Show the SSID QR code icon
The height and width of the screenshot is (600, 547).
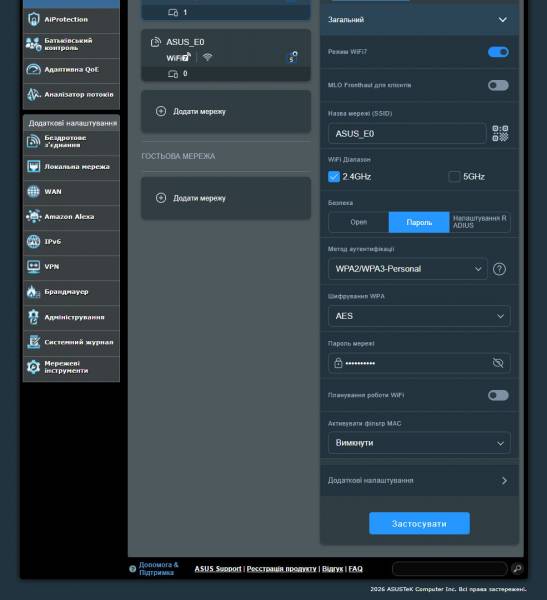(500, 134)
